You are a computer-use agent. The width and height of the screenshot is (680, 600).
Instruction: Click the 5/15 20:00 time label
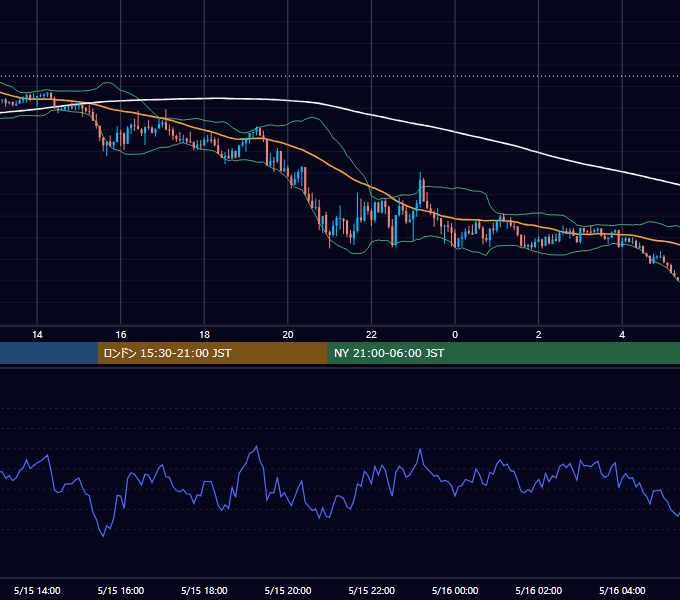[x=288, y=590]
